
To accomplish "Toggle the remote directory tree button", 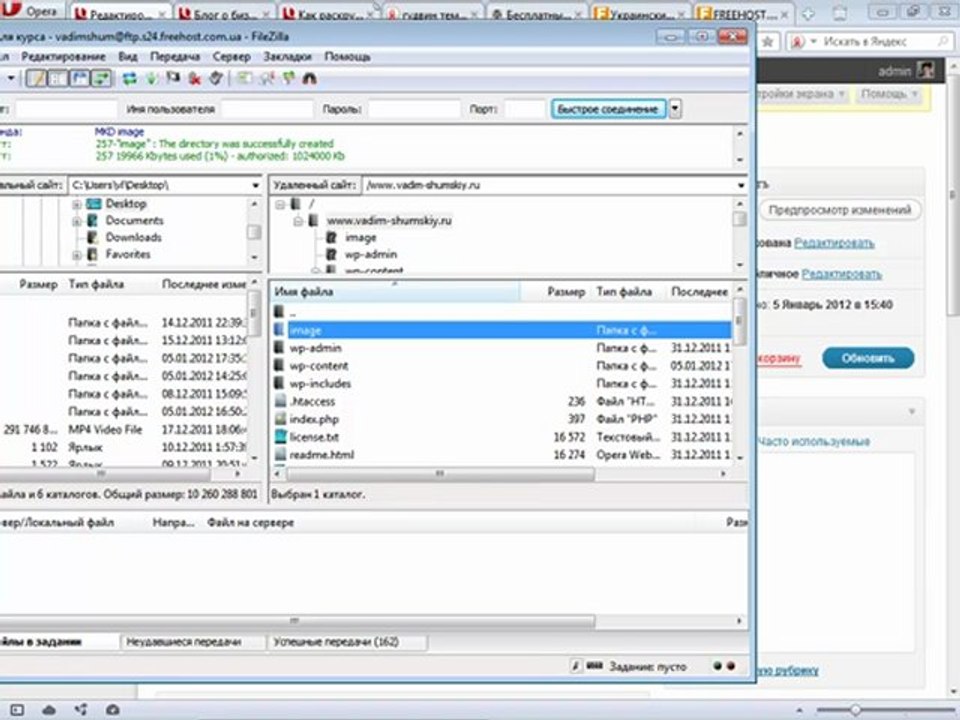I will click(80, 78).
